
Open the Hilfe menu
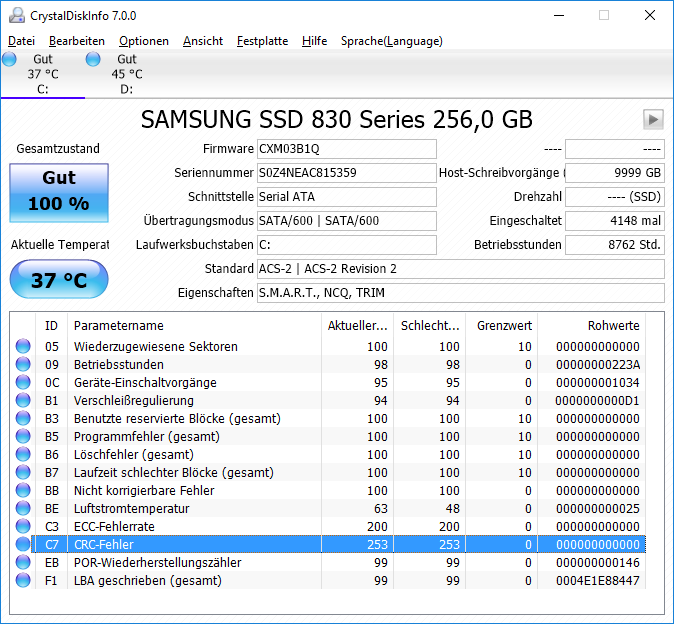click(314, 41)
